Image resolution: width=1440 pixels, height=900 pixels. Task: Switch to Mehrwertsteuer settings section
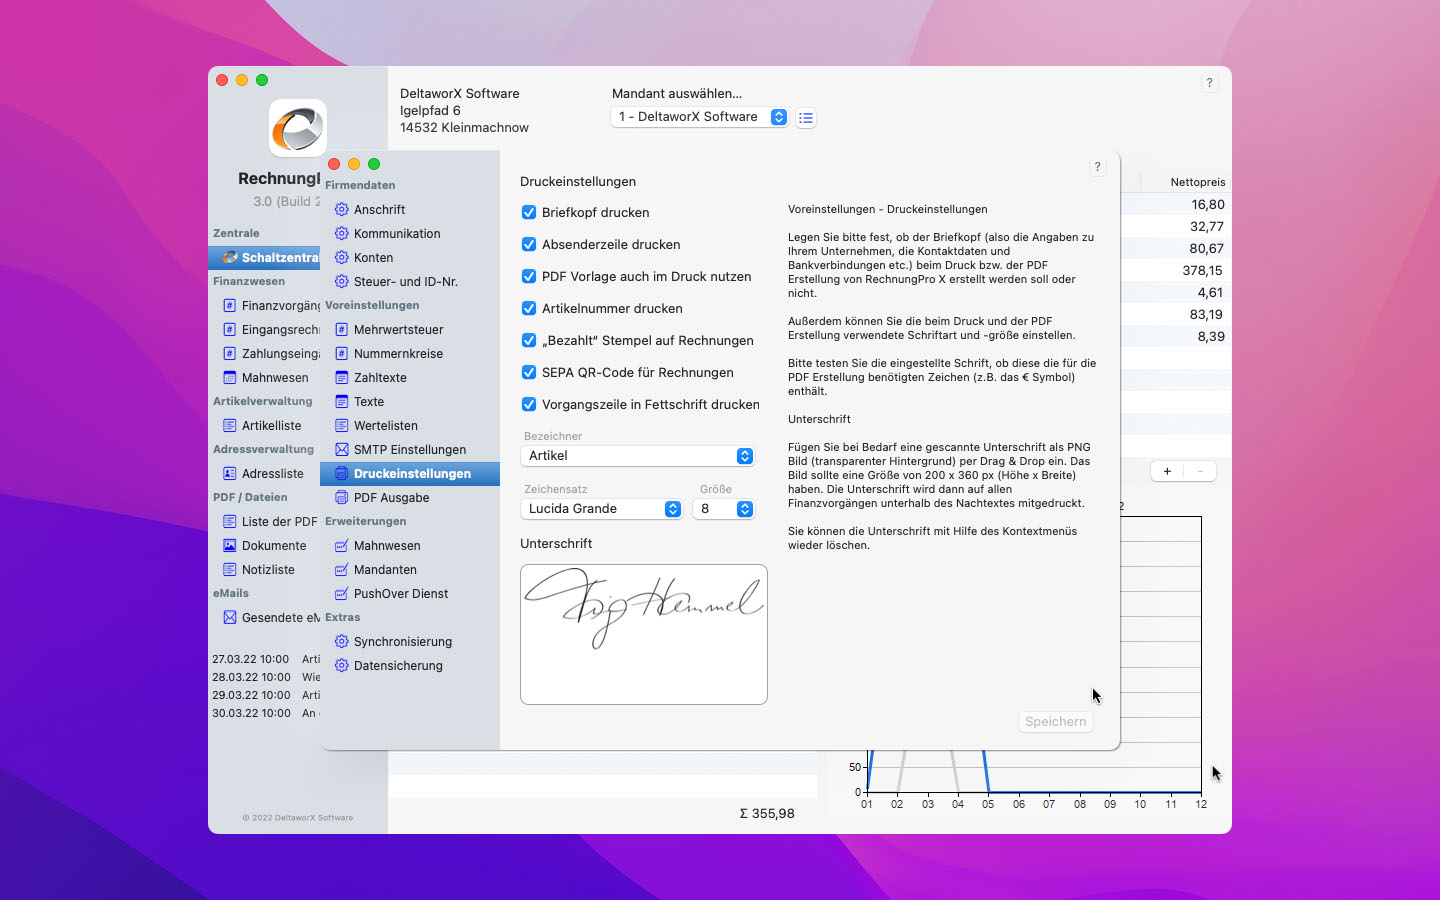[398, 330]
